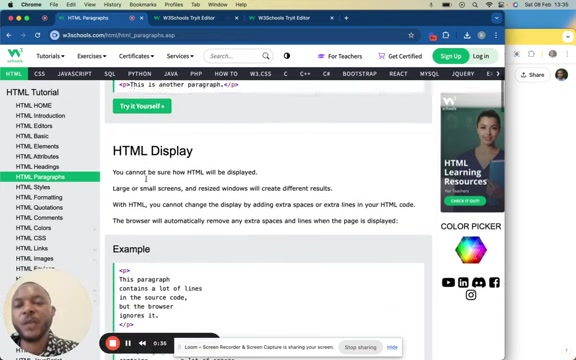
Task: Click the Sign Up button
Action: coord(451,56)
